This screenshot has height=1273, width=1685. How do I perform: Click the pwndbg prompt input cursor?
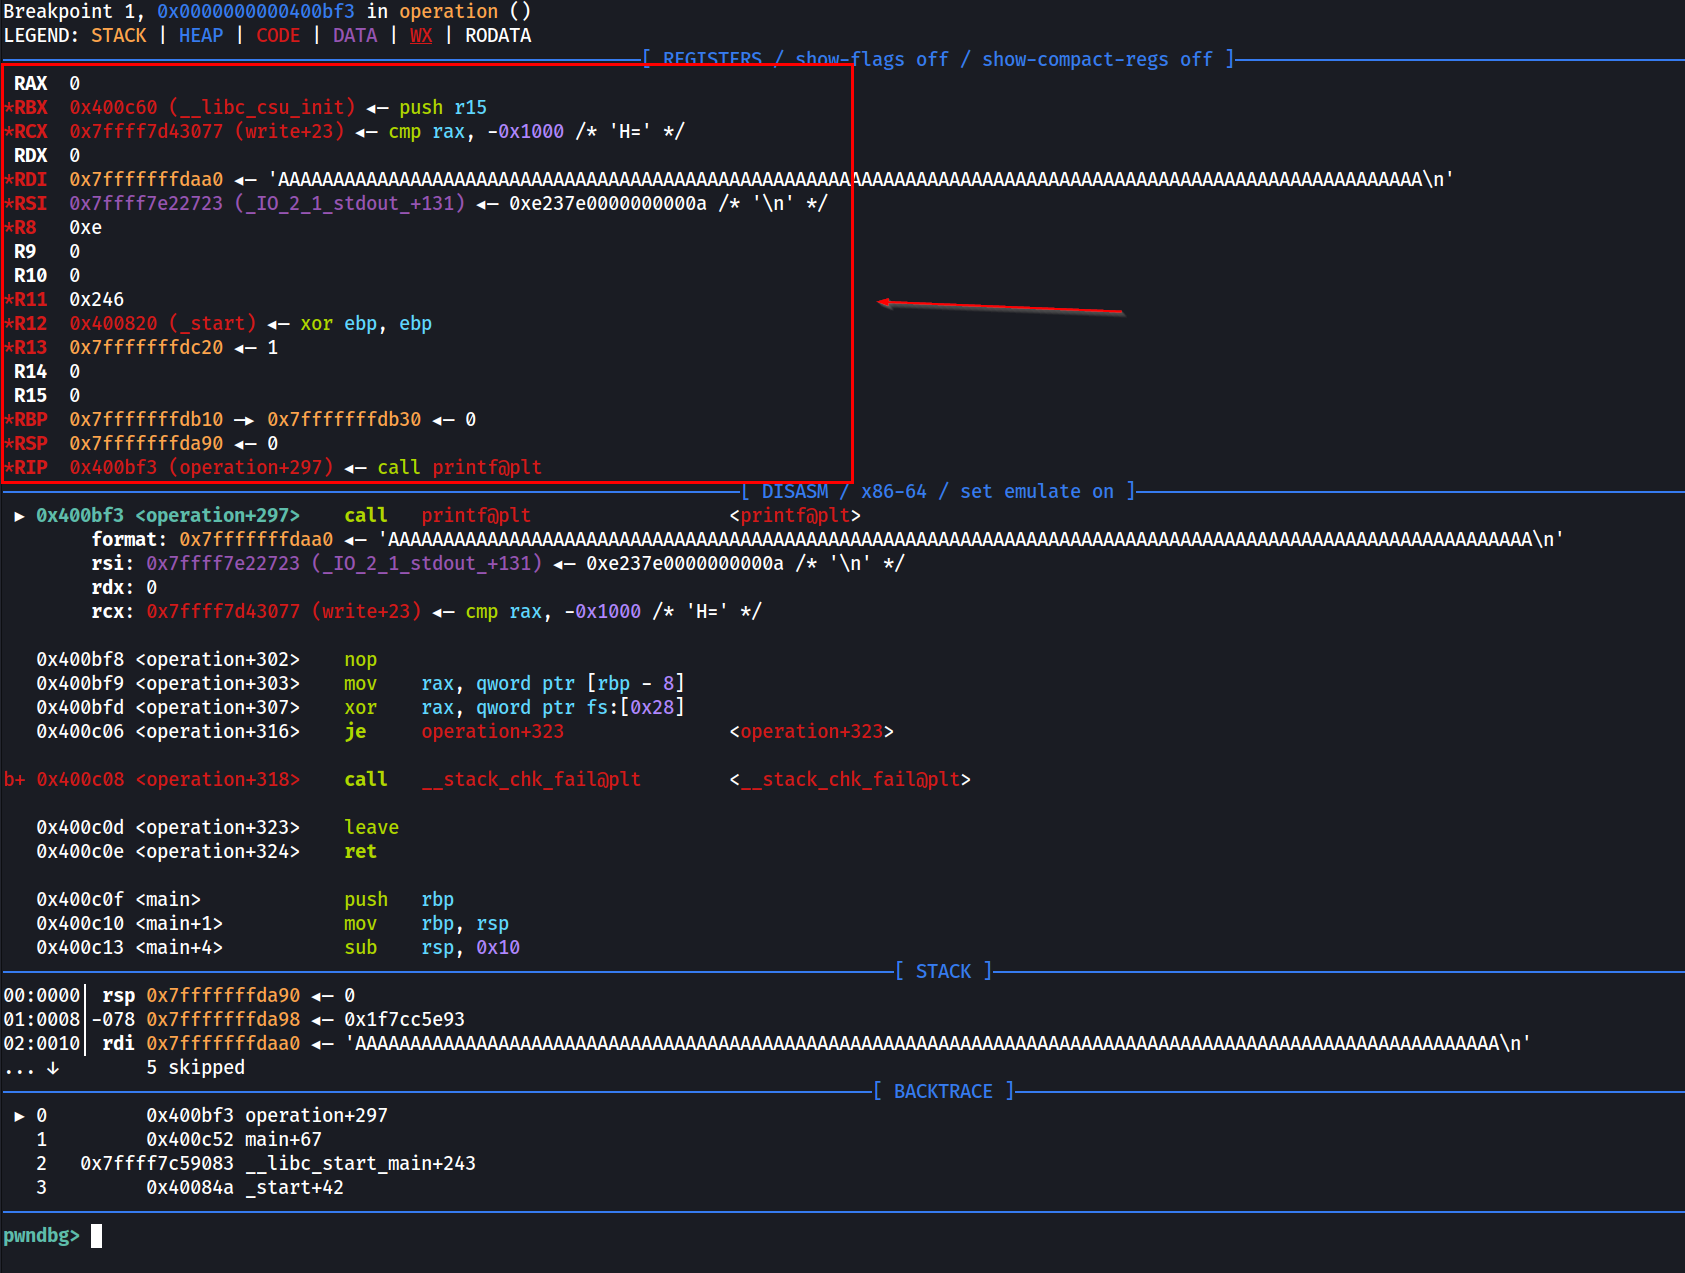(x=97, y=1236)
